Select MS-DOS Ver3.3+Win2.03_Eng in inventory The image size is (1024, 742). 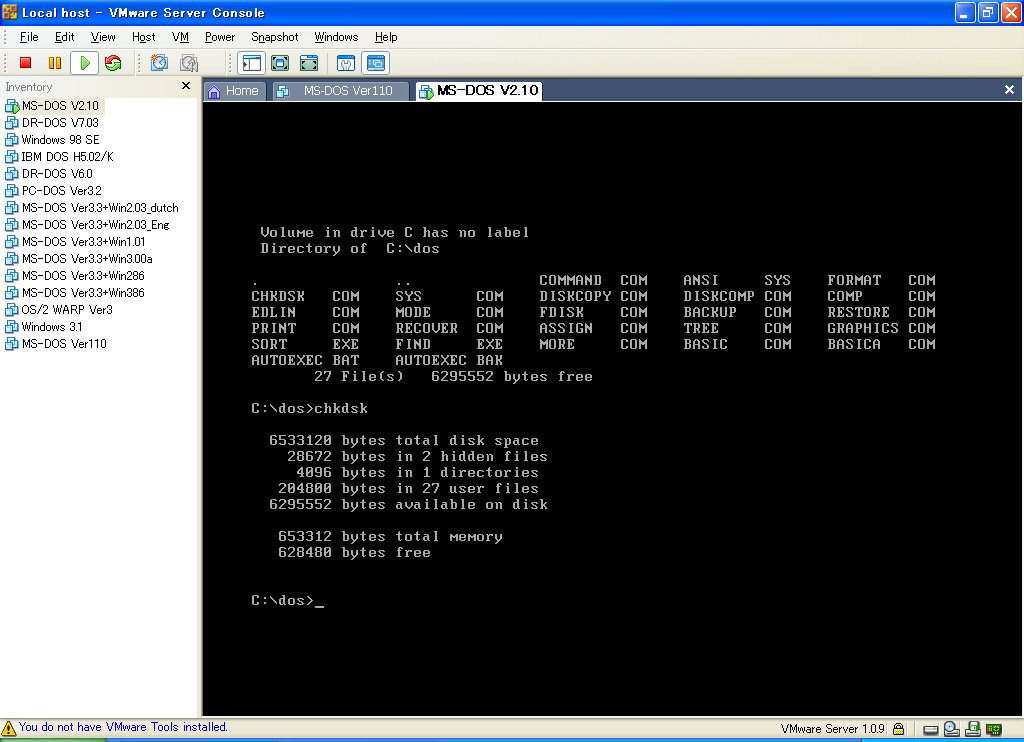(95, 224)
